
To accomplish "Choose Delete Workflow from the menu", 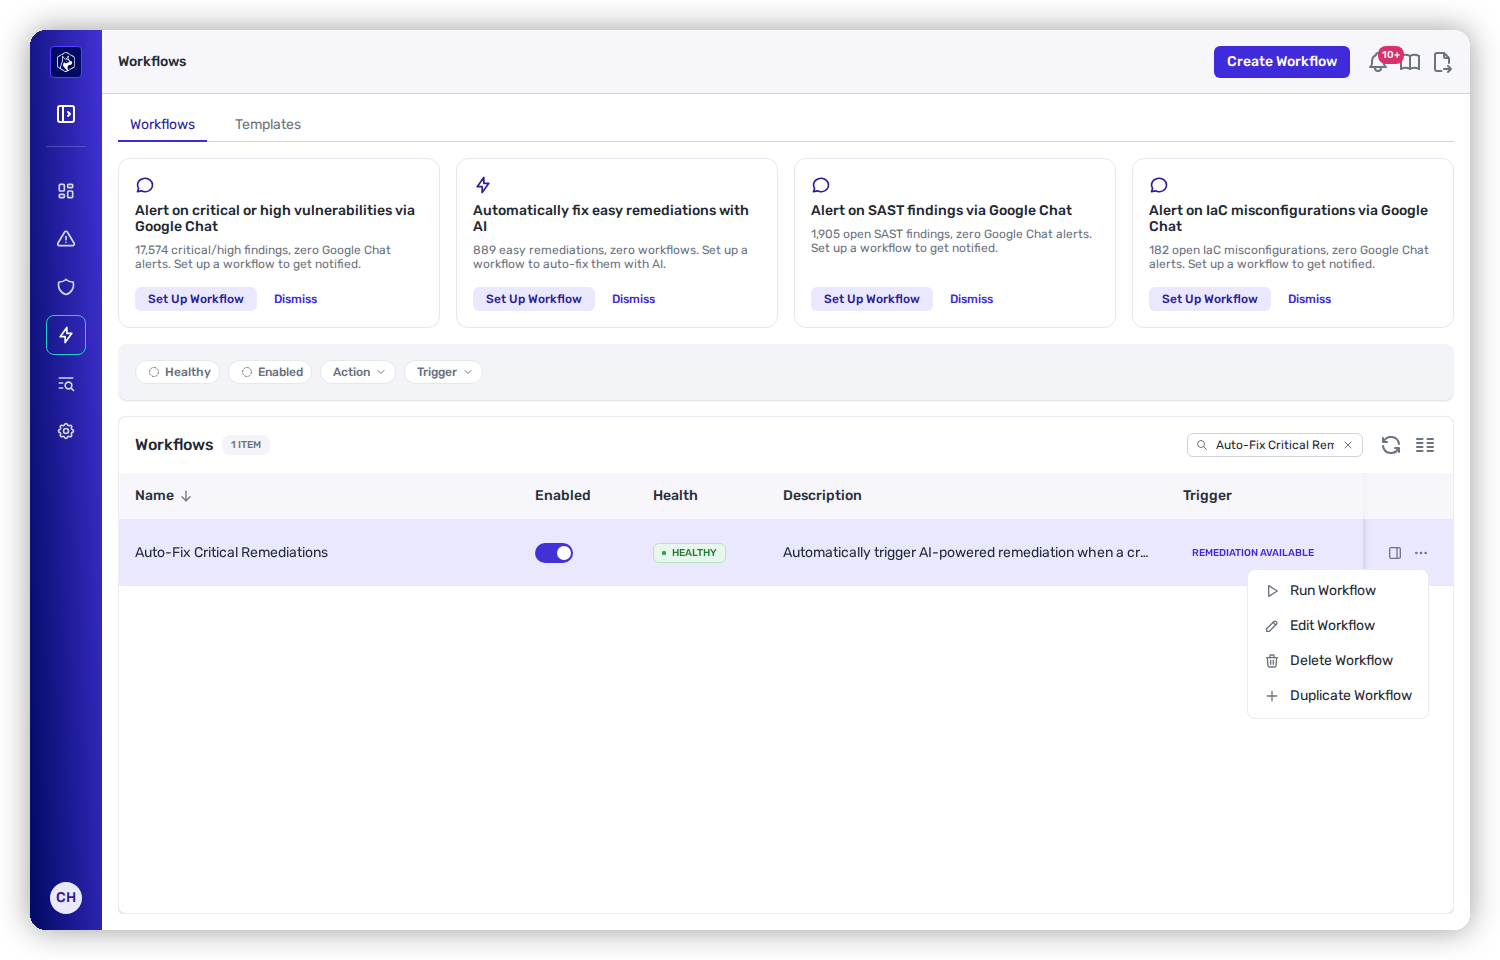I will pyautogui.click(x=1338, y=661).
